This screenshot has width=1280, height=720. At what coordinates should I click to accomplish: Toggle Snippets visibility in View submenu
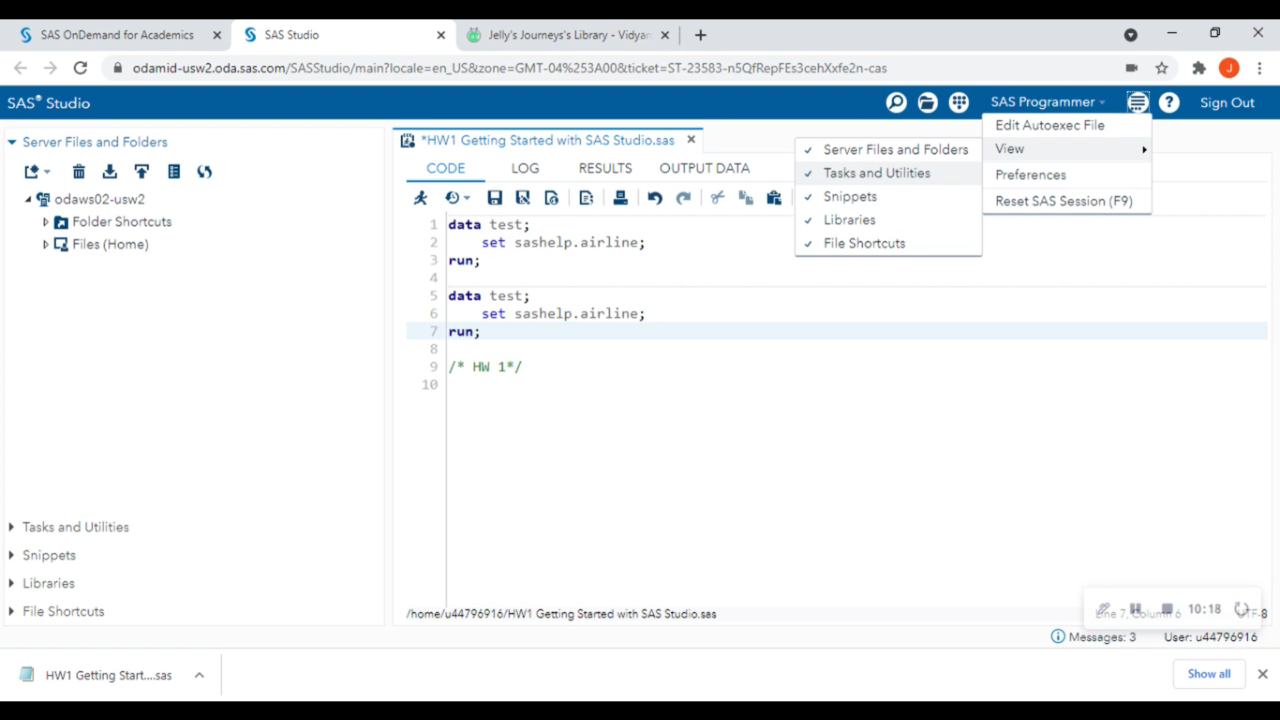(x=888, y=197)
